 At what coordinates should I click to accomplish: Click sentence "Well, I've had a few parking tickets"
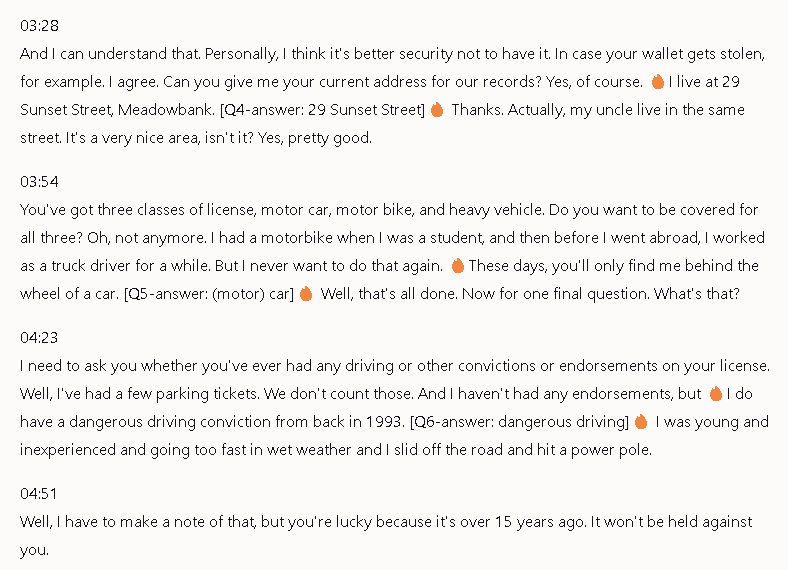(140, 394)
